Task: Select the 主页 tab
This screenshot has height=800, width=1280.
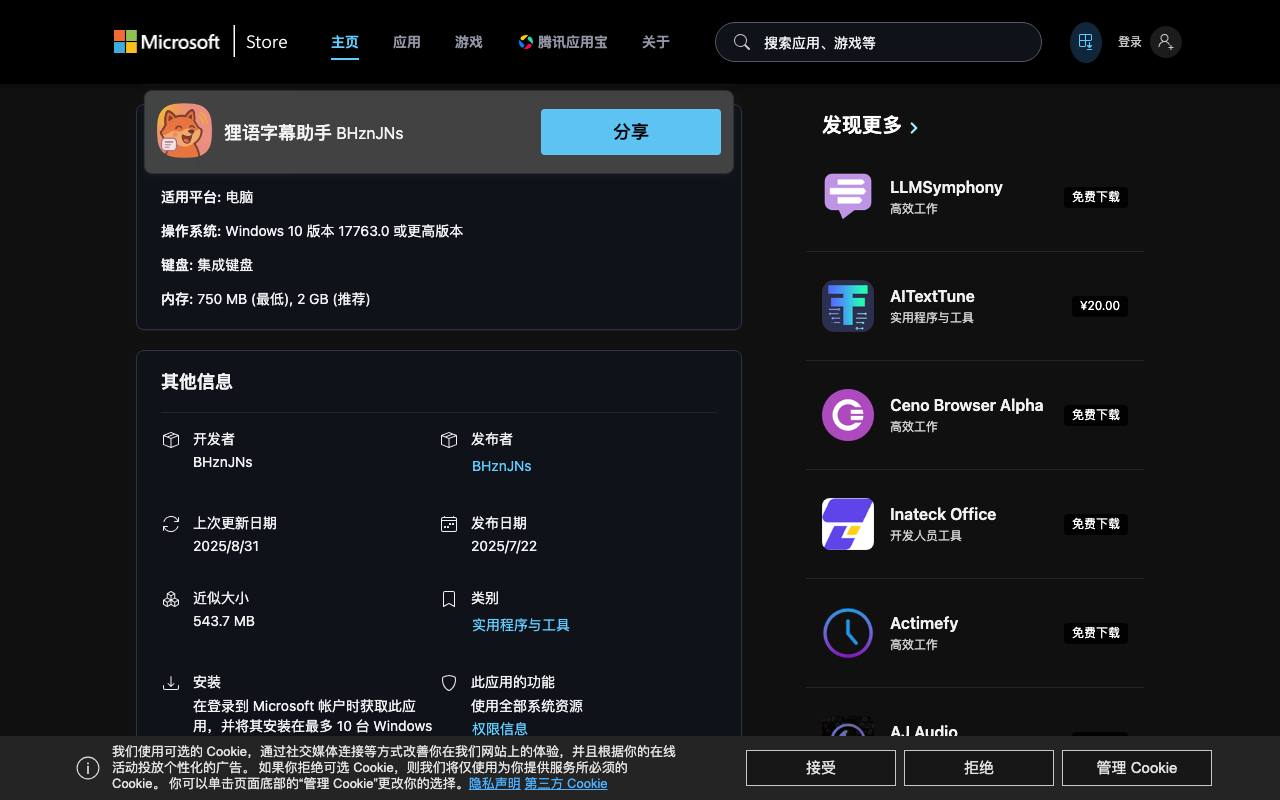Action: (345, 42)
